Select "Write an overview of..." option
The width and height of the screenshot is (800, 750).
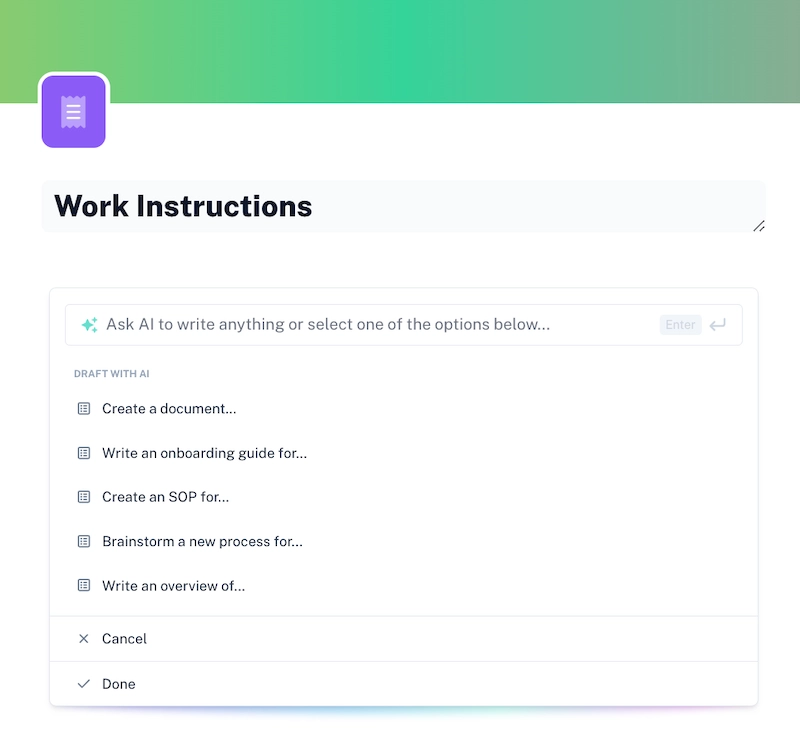pyautogui.click(x=174, y=585)
